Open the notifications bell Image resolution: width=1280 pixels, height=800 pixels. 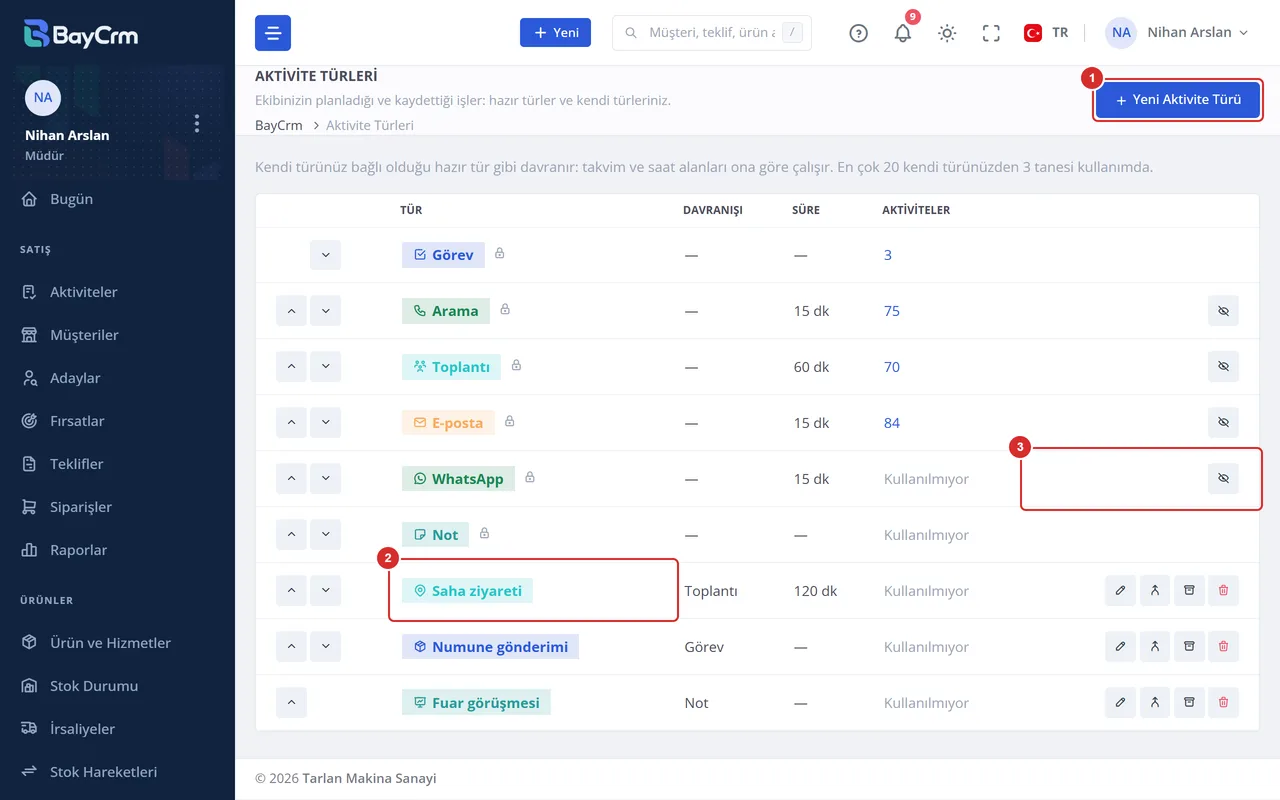(x=903, y=33)
